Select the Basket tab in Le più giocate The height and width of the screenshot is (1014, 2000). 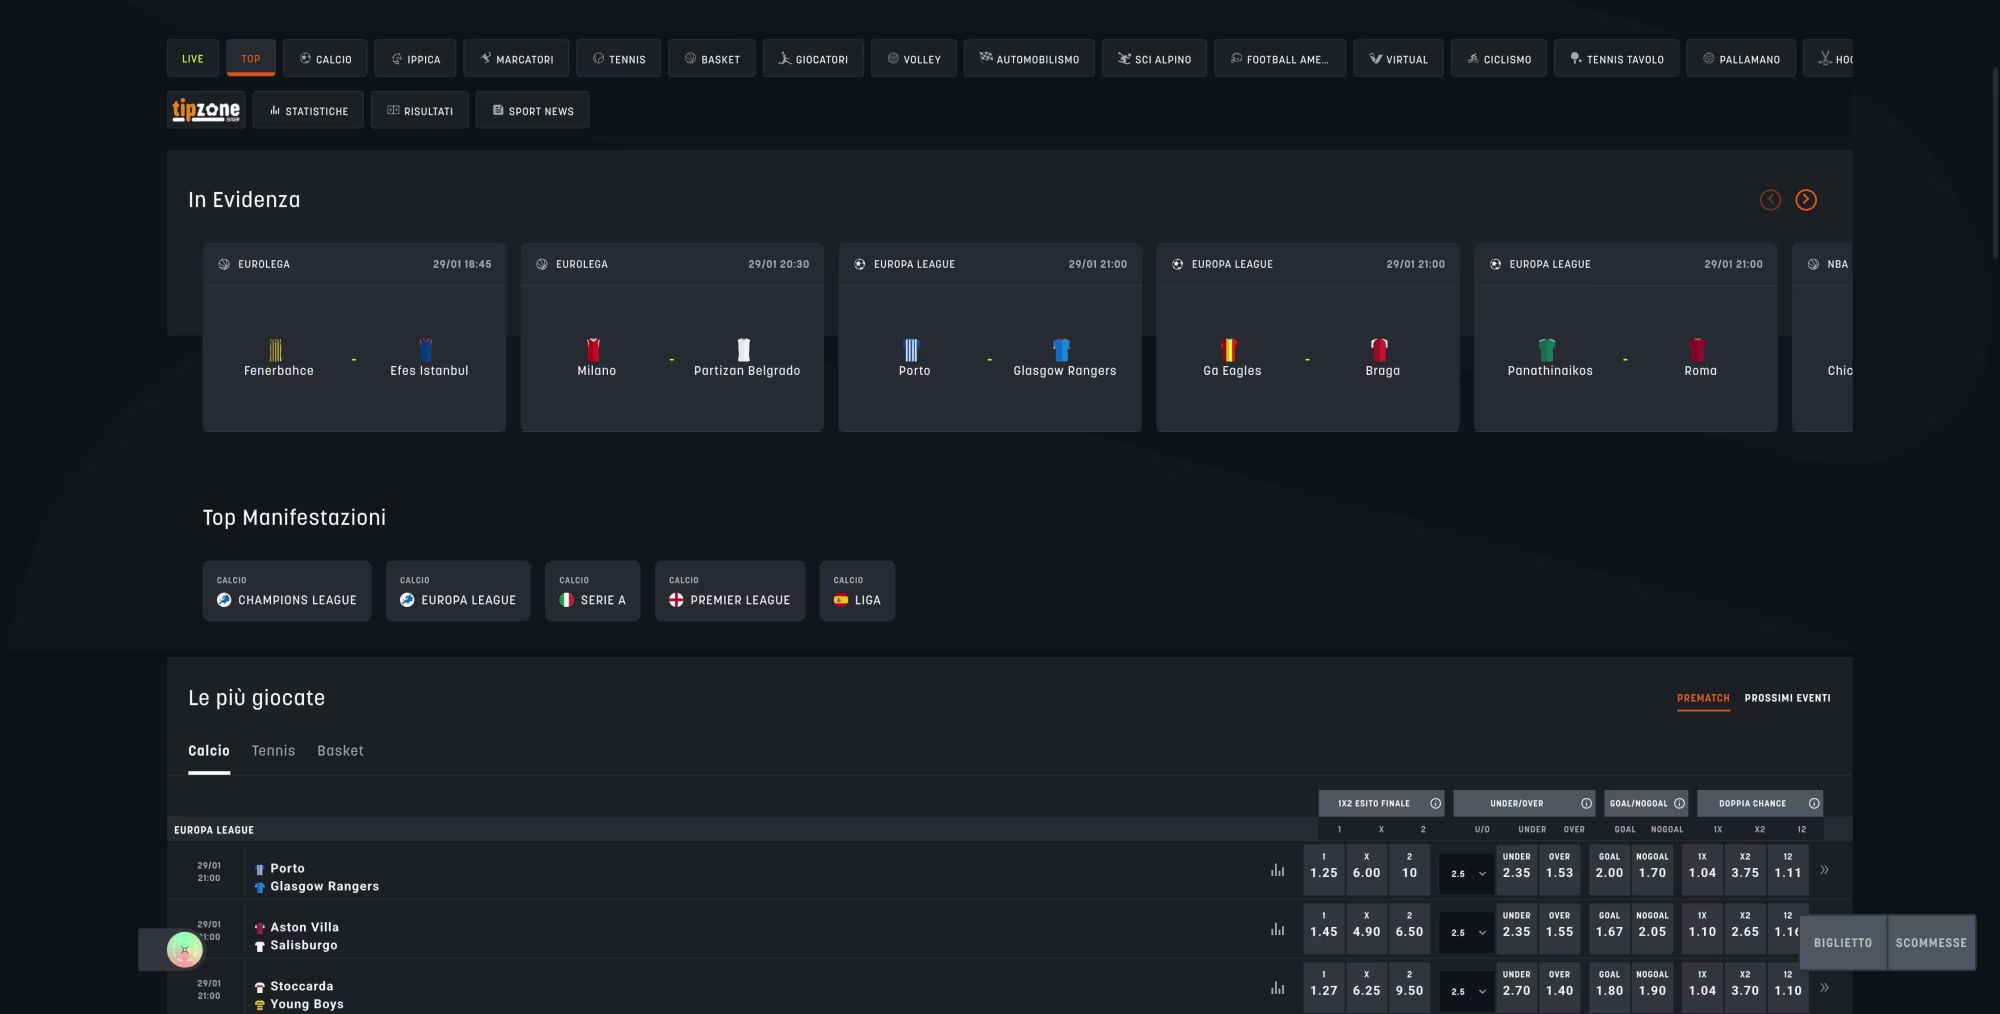click(340, 751)
